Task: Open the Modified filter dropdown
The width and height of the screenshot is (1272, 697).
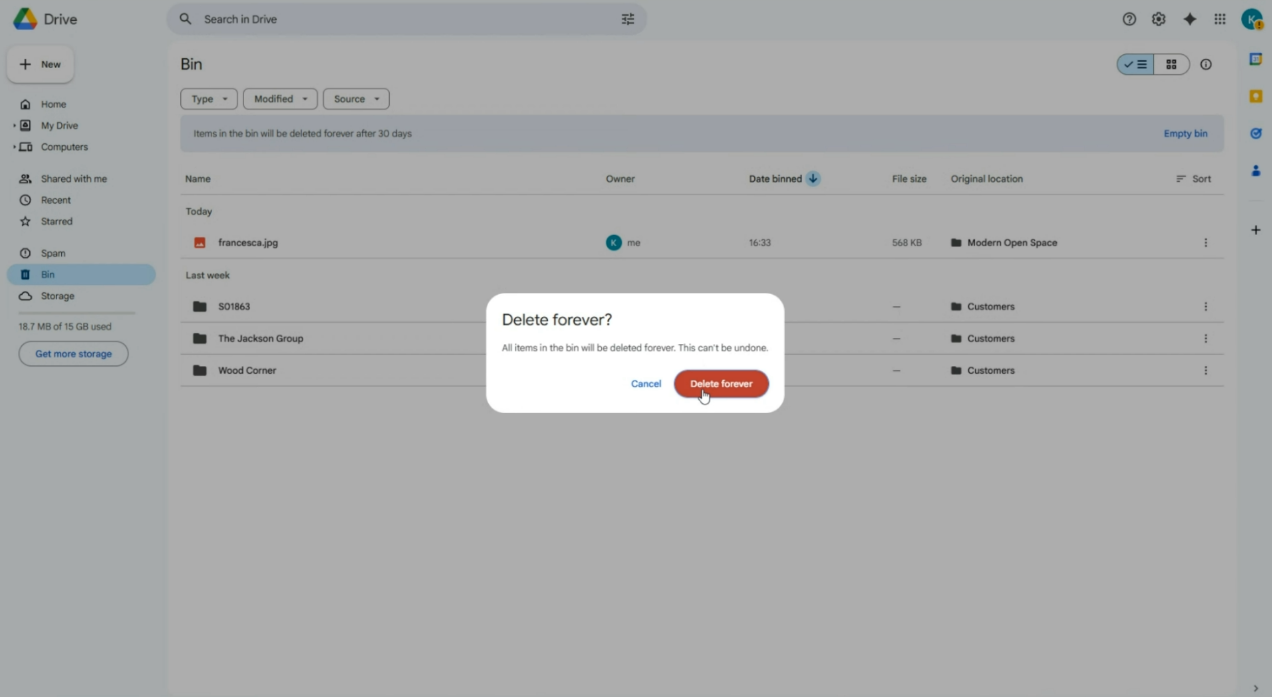Action: 280,99
